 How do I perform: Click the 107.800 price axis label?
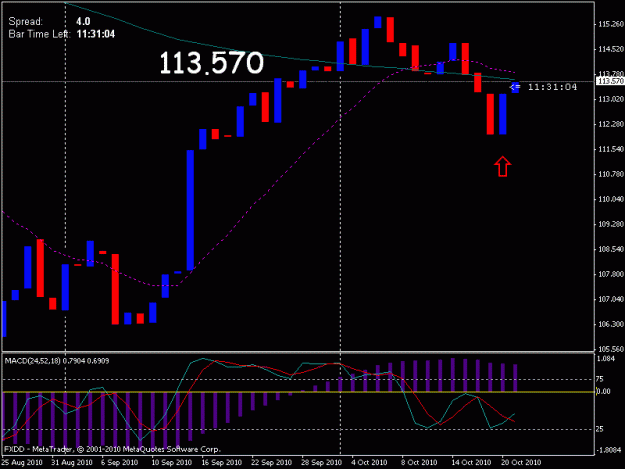611,274
